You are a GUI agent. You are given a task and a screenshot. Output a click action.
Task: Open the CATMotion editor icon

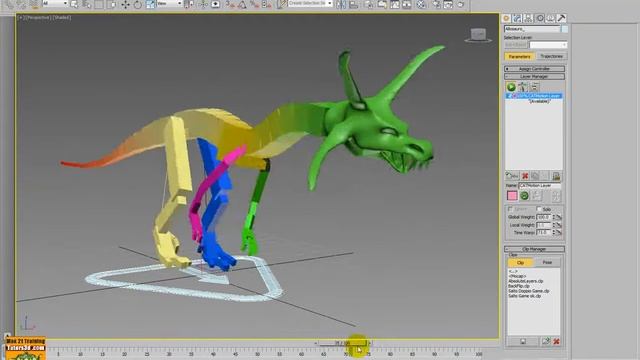click(x=556, y=176)
